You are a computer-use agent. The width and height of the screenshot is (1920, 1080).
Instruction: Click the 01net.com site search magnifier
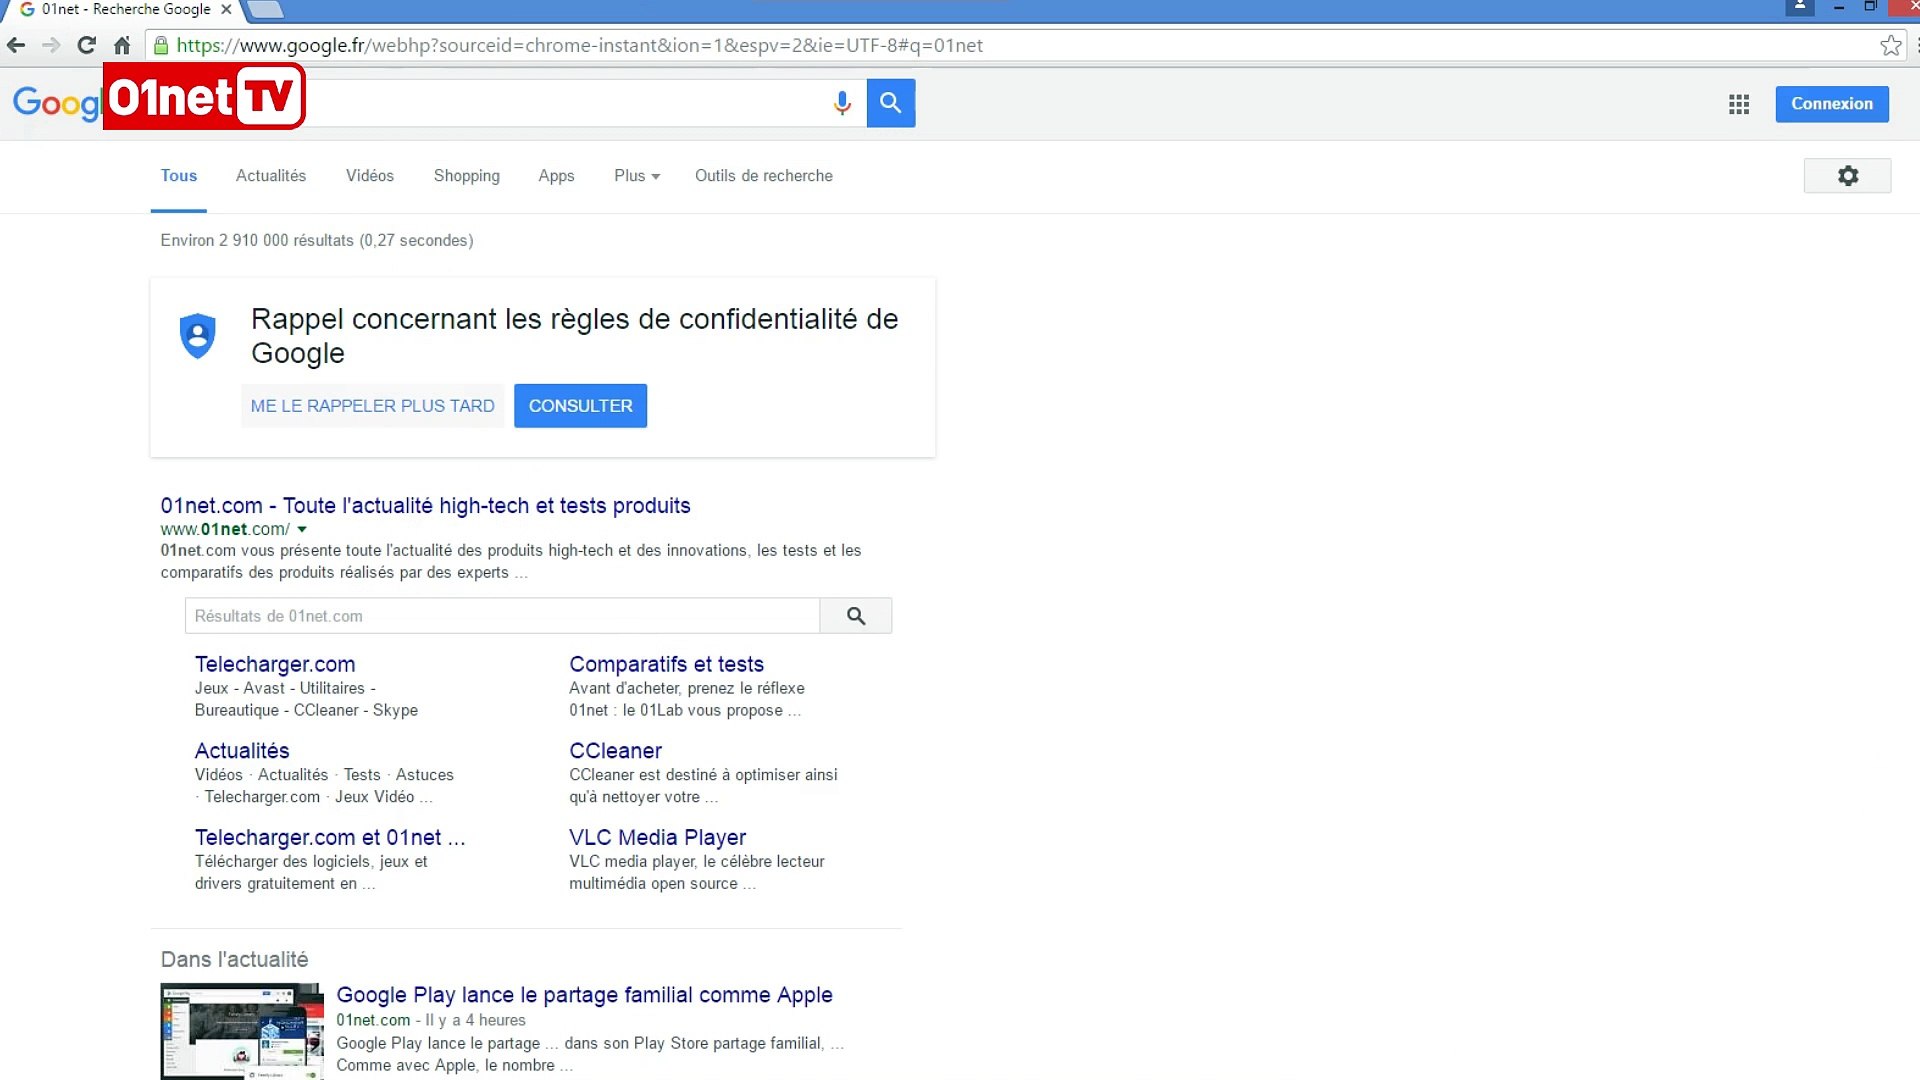[855, 616]
